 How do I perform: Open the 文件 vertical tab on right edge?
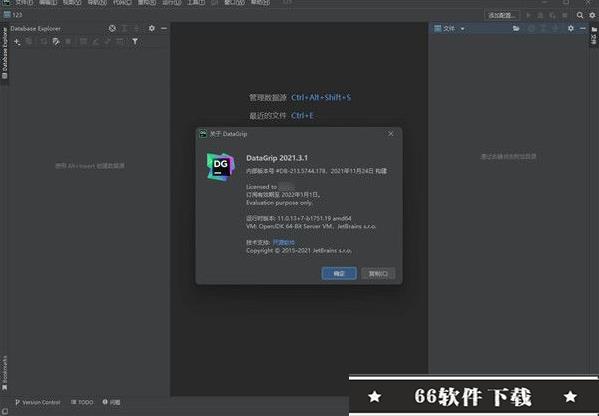point(594,36)
